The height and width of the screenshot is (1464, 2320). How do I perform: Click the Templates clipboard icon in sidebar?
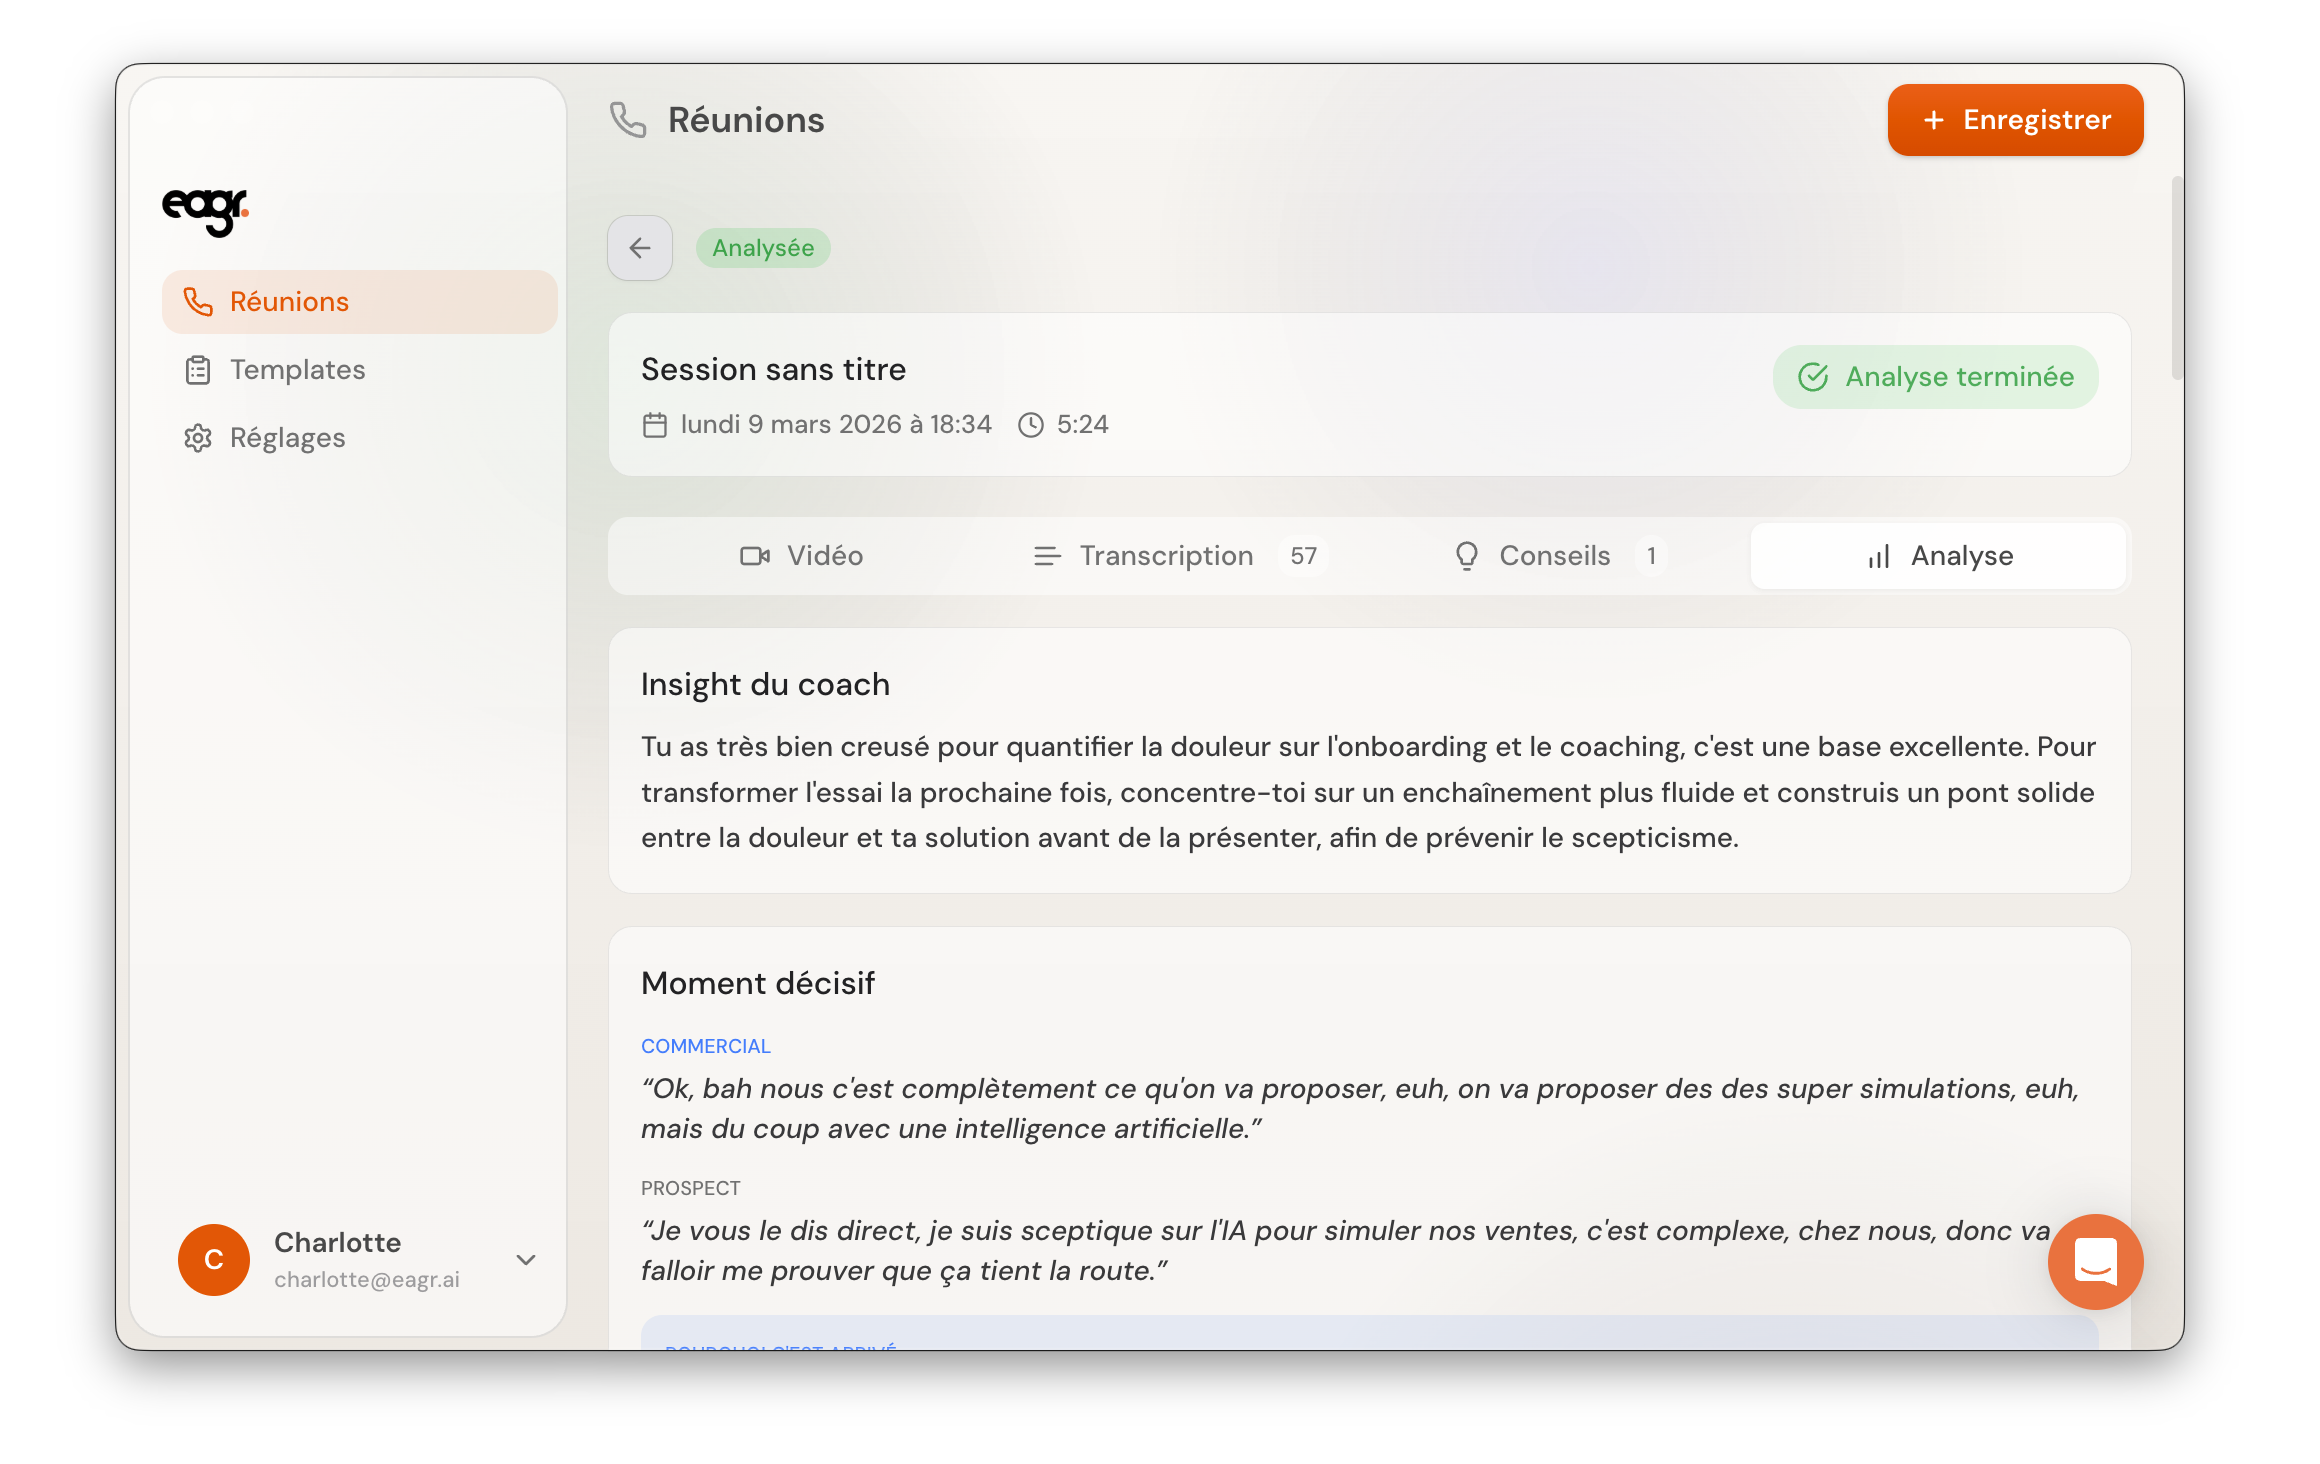pos(198,370)
